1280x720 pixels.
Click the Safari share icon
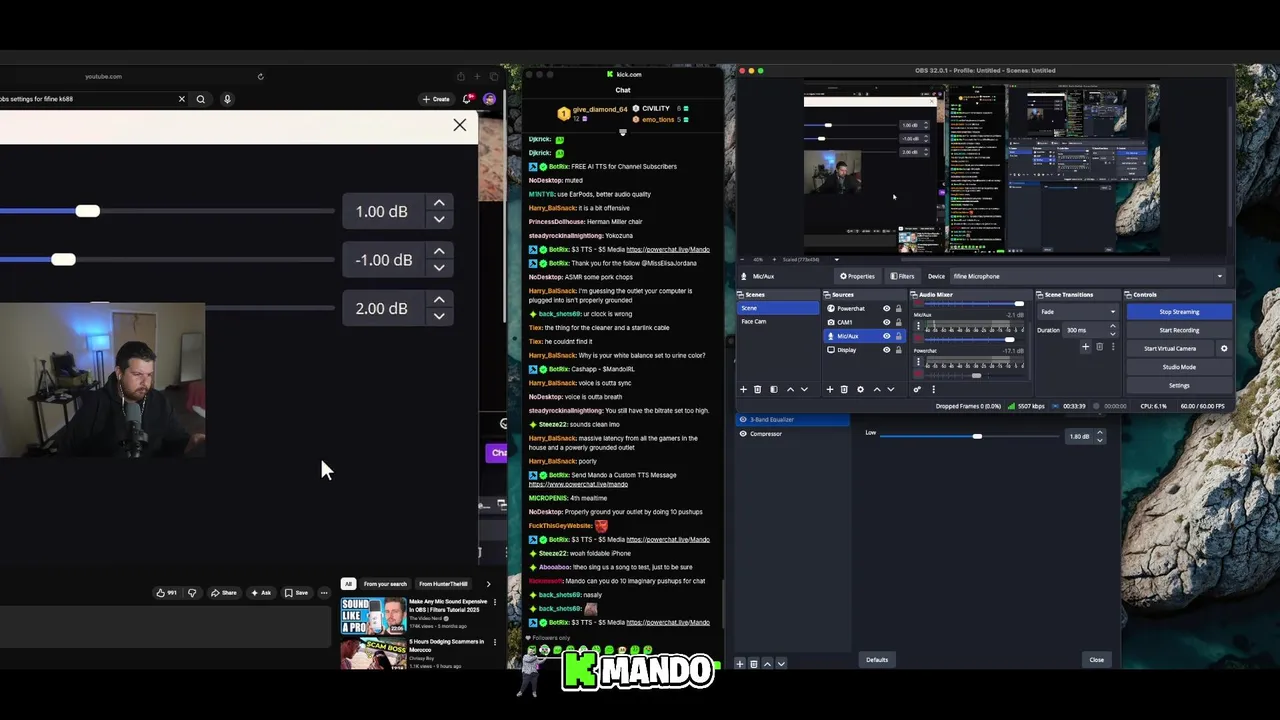[460, 76]
